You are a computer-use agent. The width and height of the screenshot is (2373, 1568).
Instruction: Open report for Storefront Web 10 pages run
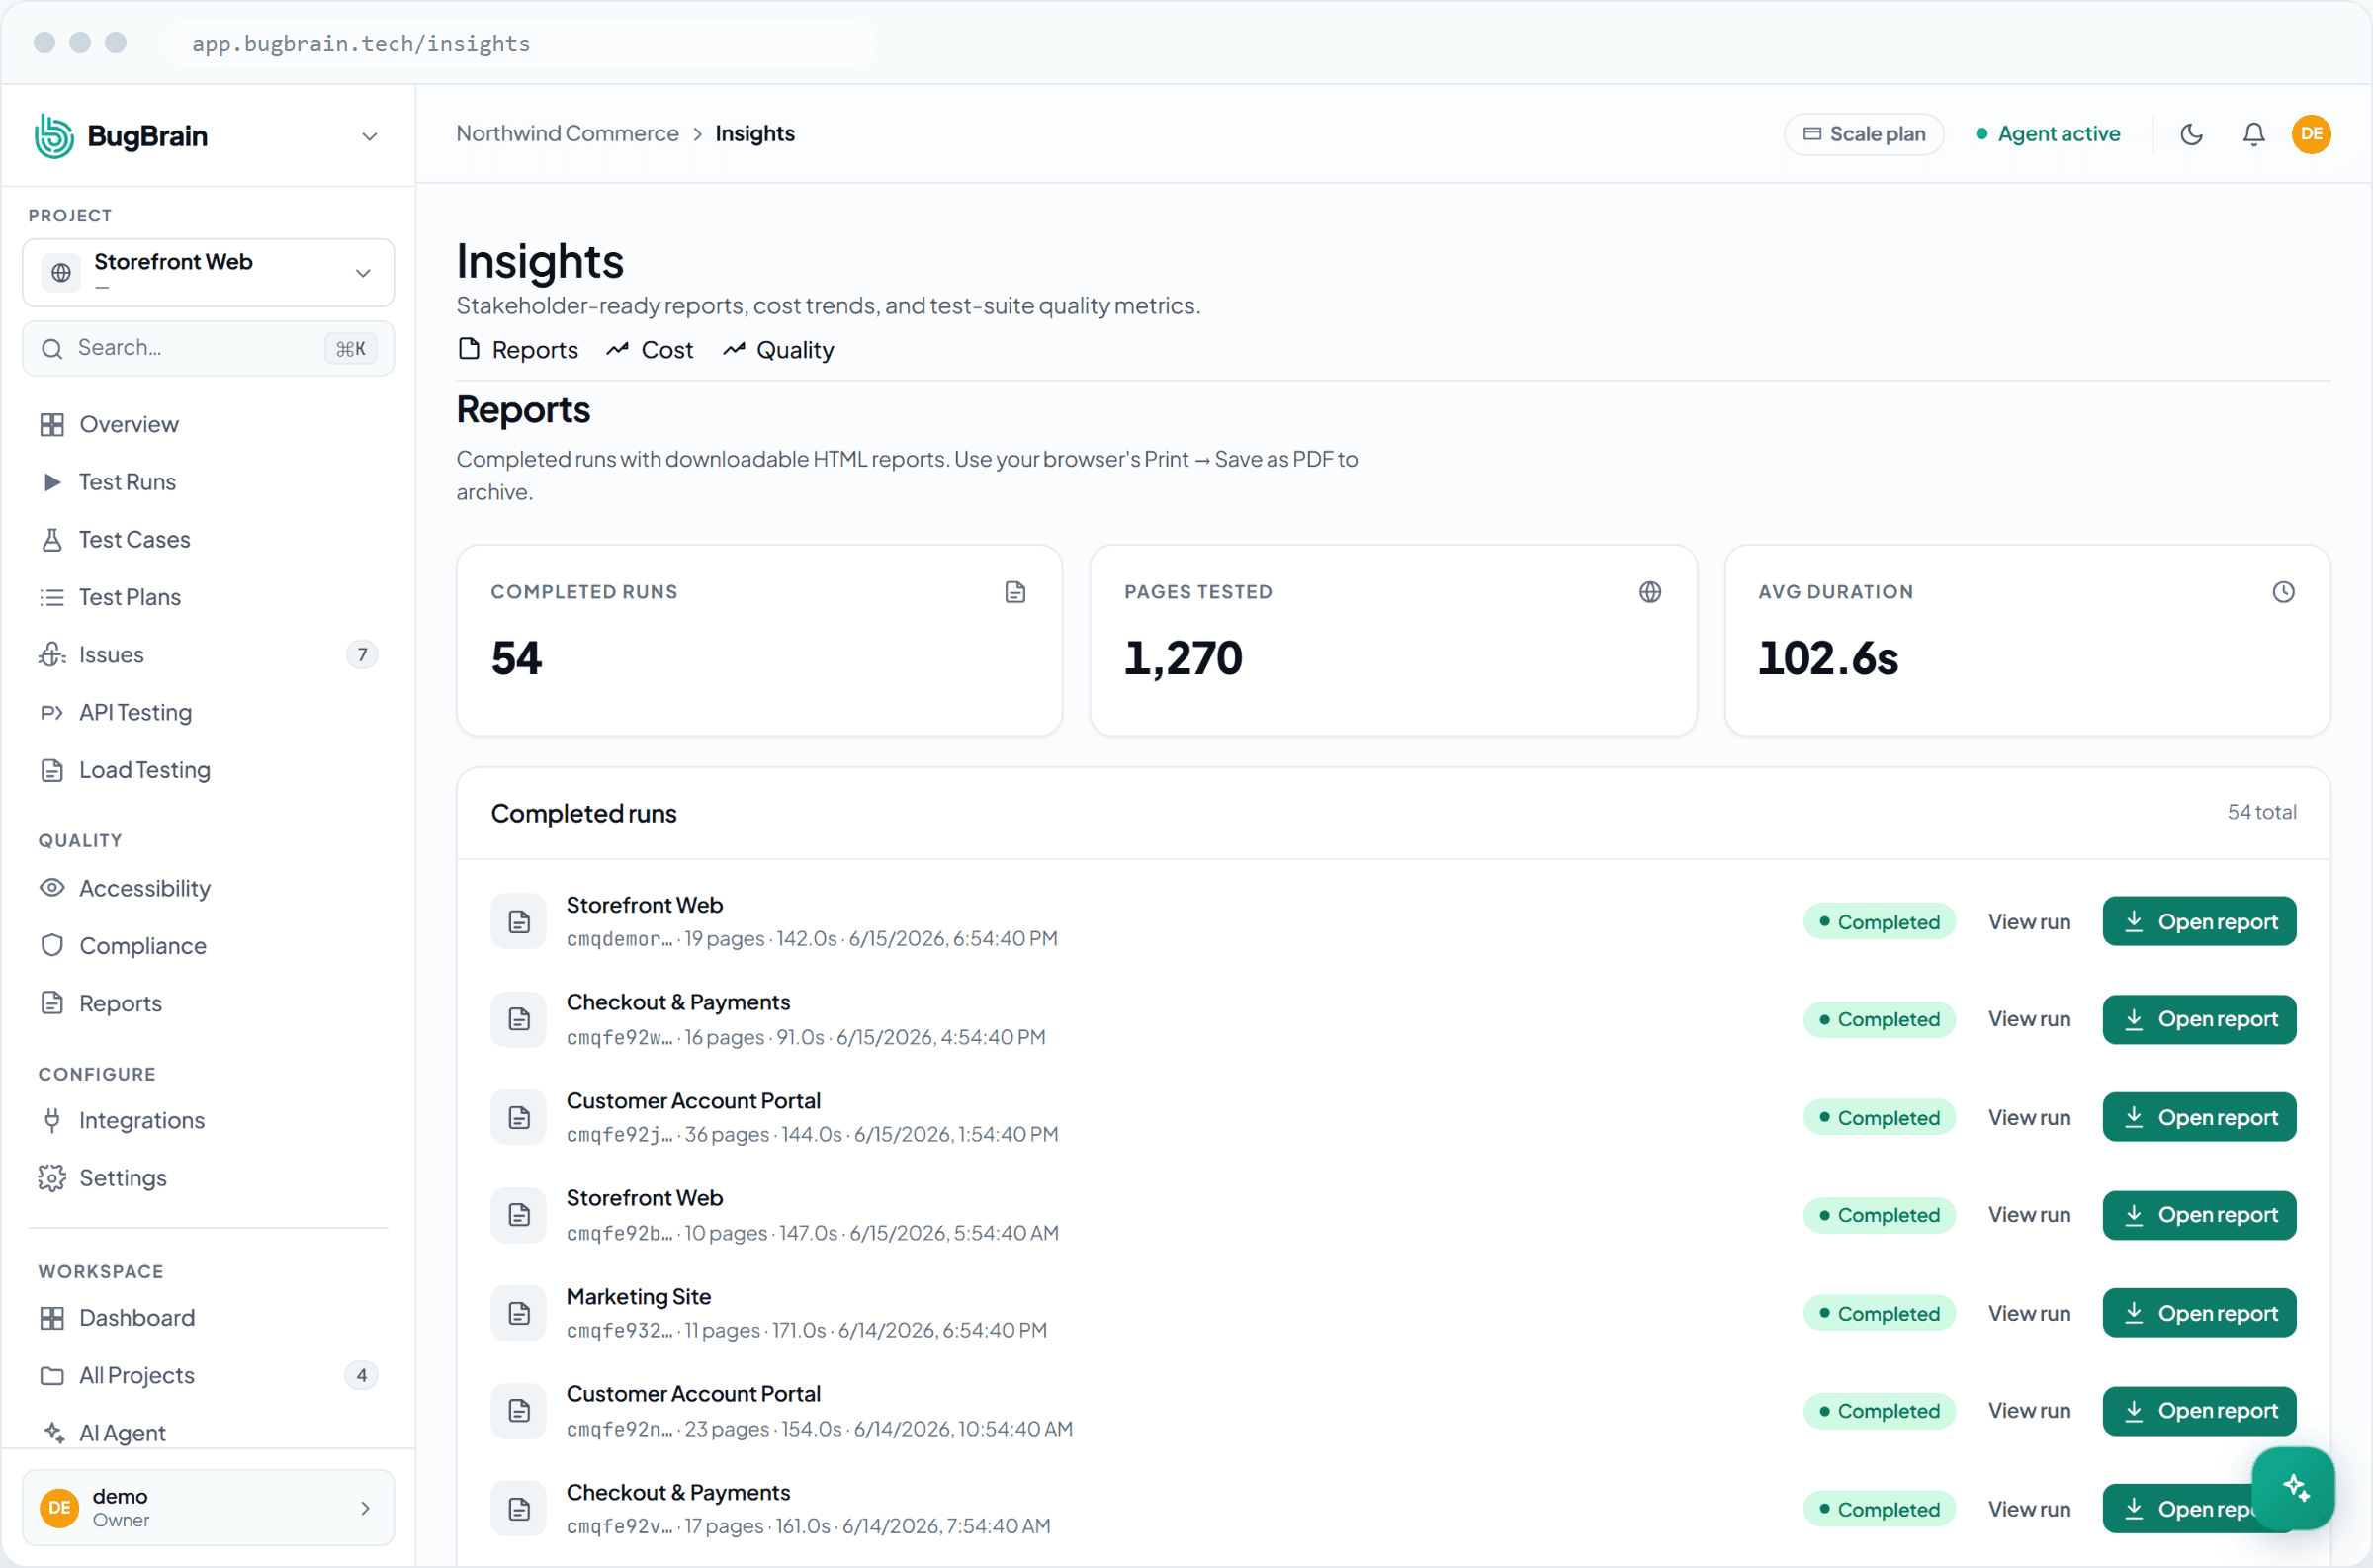point(2199,1215)
